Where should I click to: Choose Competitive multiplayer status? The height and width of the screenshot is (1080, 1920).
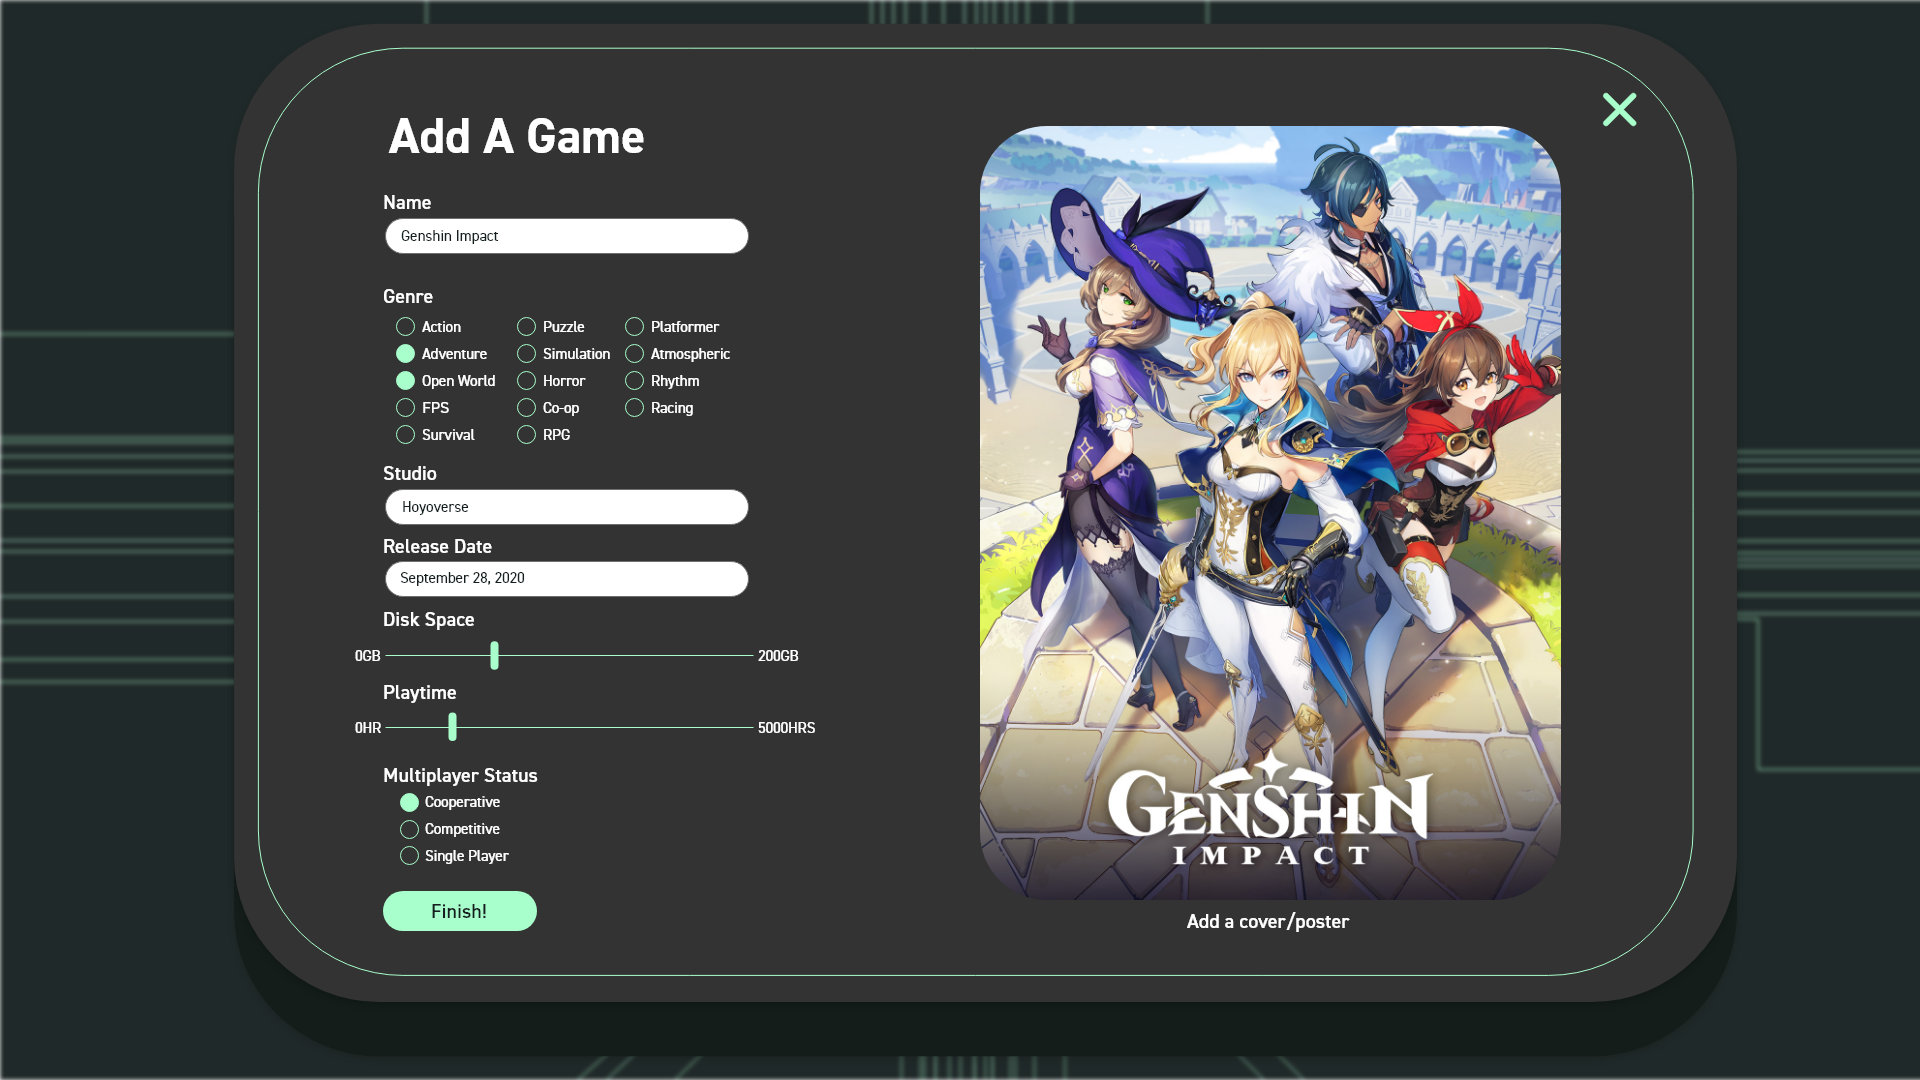point(409,830)
